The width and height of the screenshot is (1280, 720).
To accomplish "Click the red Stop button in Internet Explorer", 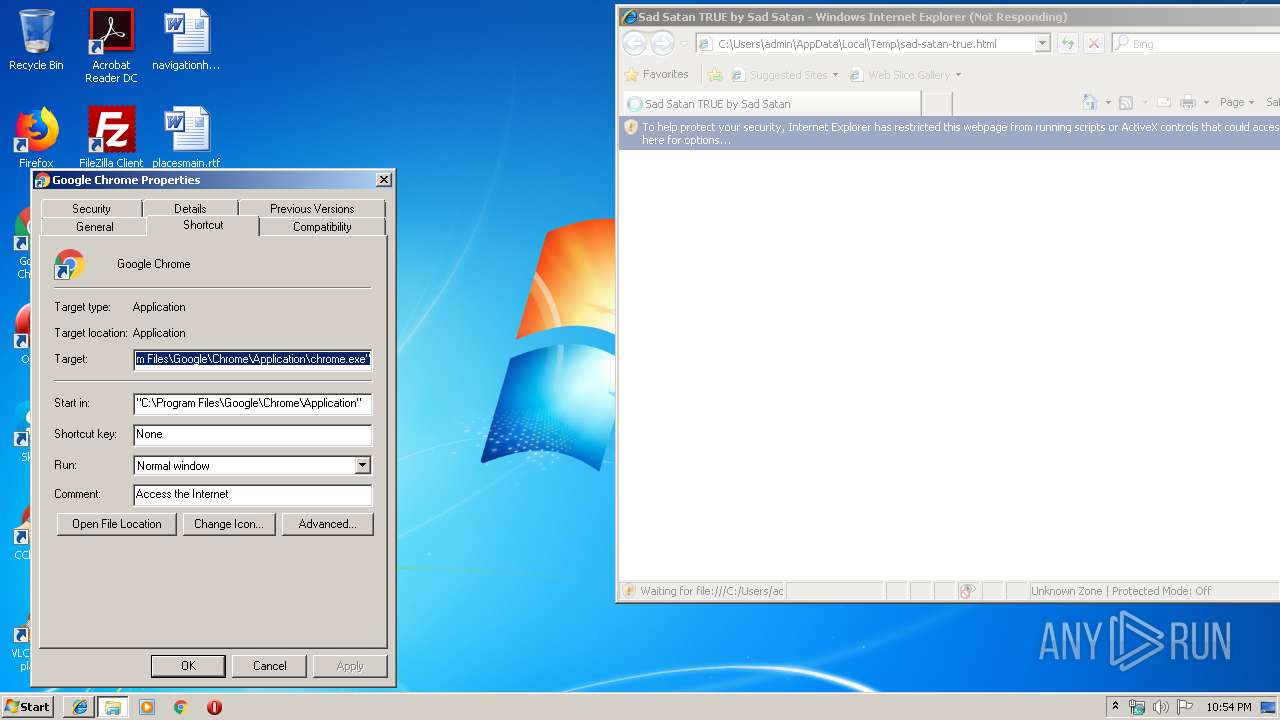I will pyautogui.click(x=1094, y=44).
